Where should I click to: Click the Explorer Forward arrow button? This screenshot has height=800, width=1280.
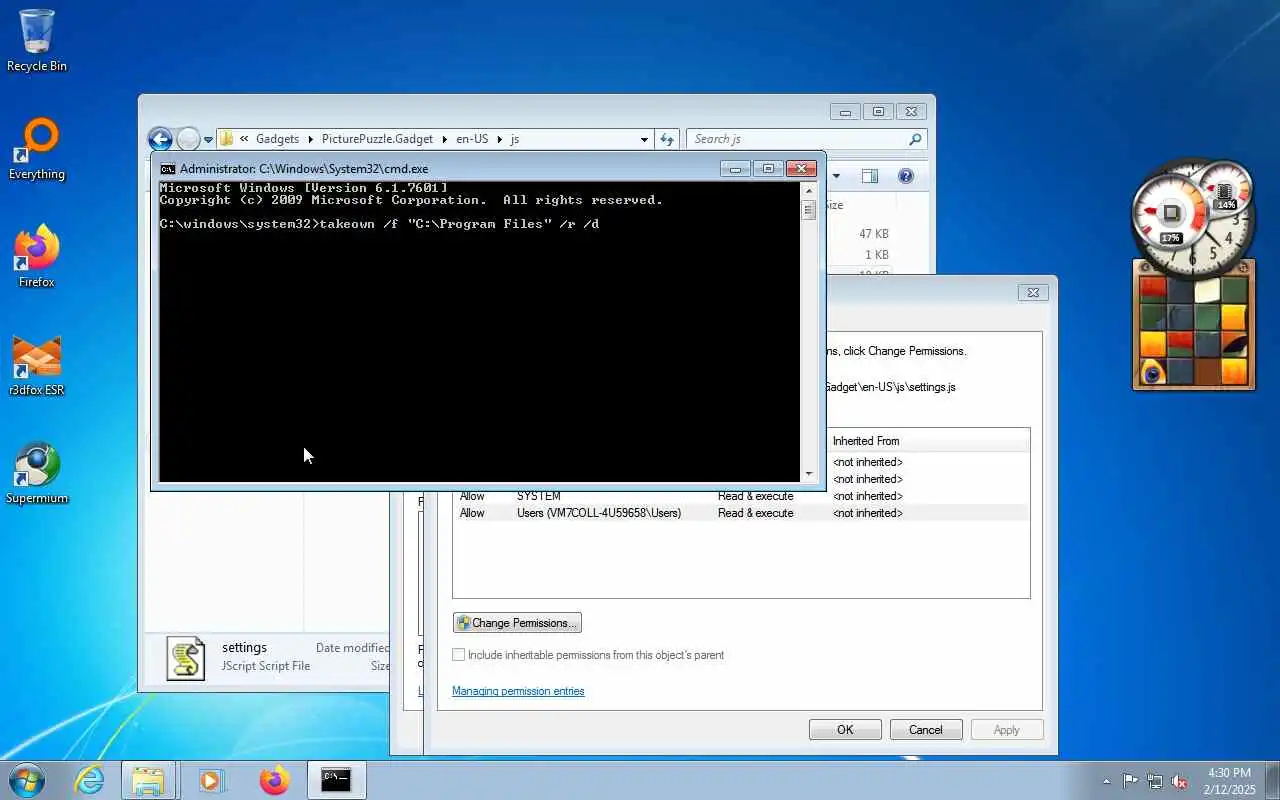188,139
